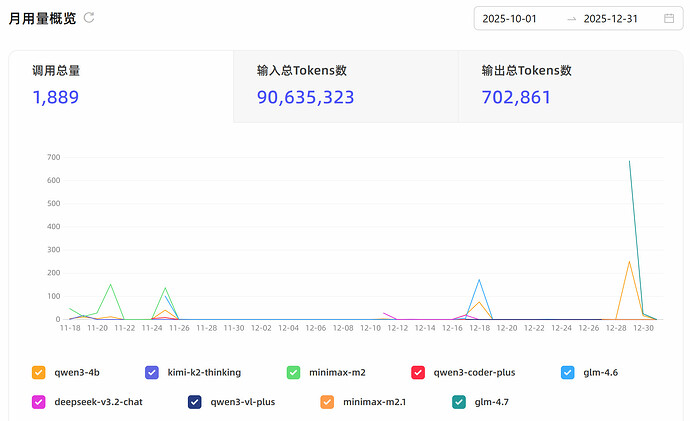Click the x-axis label 12-16
The image size is (690, 421).
tap(452, 328)
